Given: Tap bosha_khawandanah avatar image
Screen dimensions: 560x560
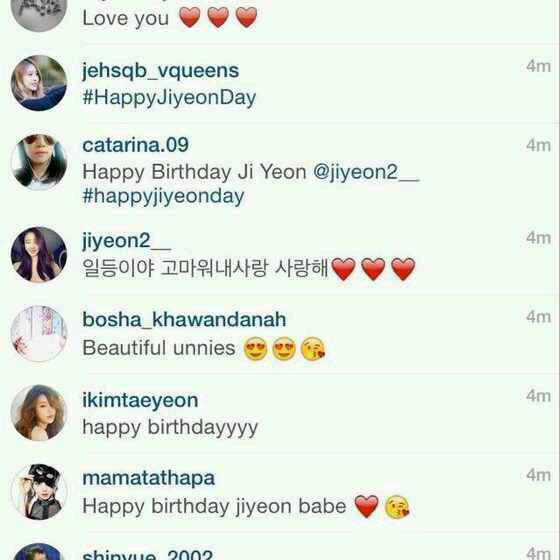Looking at the screenshot, I should (x=39, y=334).
